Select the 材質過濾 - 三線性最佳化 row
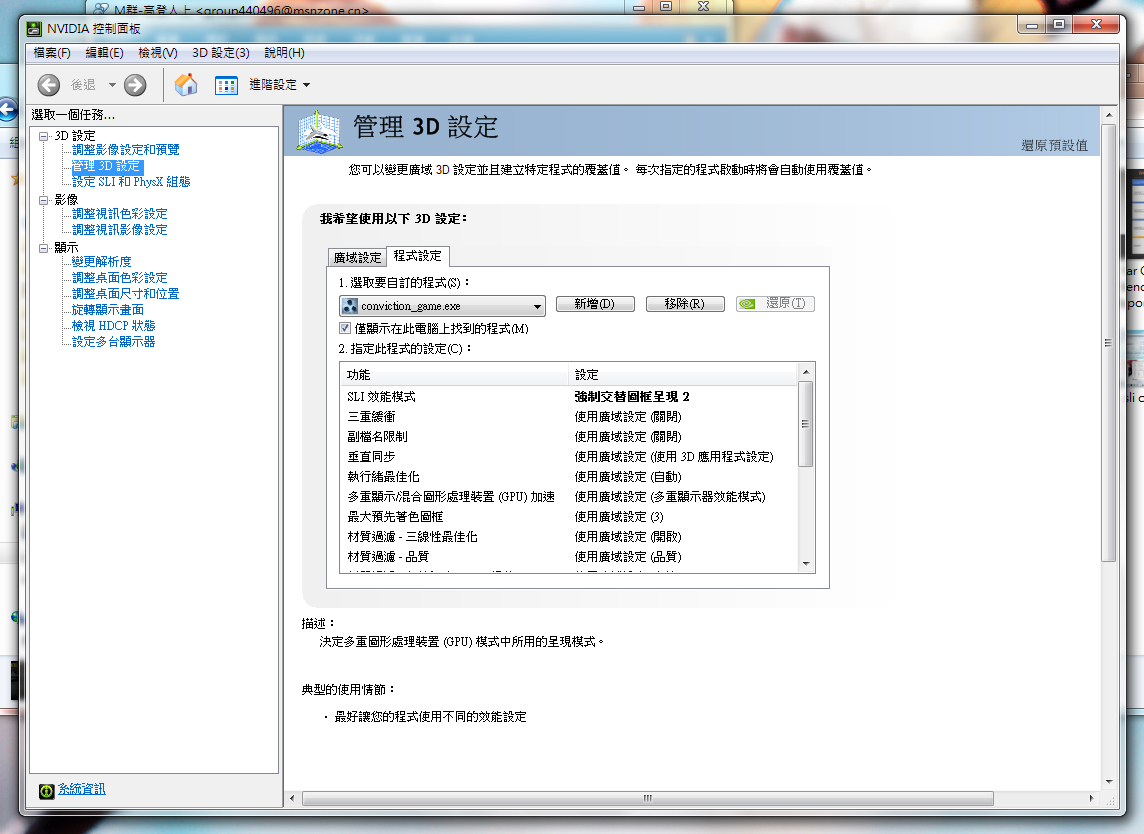Viewport: 1144px width, 834px height. tap(569, 537)
